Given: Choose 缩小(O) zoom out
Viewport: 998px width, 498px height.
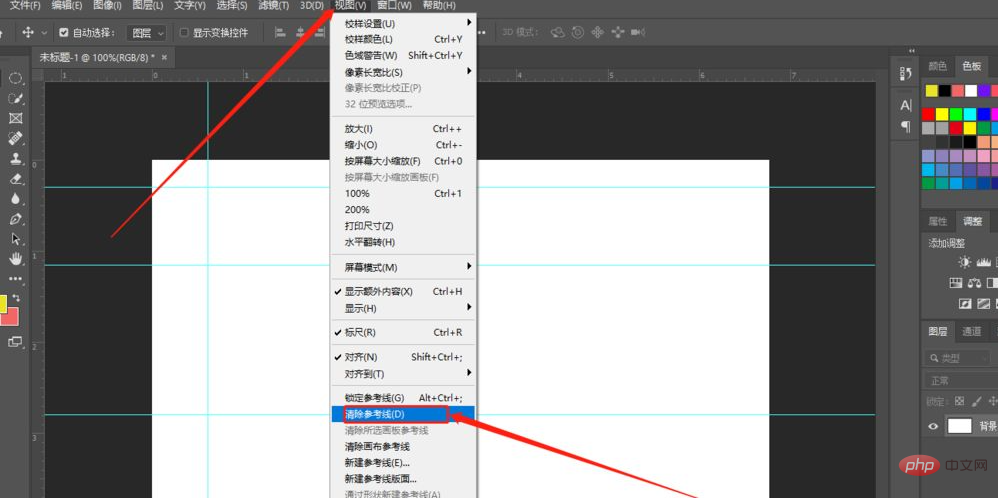Looking at the screenshot, I should point(404,145).
